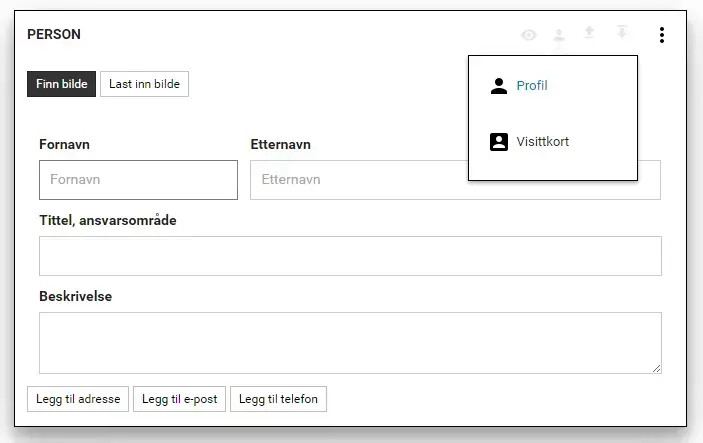Click the Finn bilde button

click(x=61, y=84)
